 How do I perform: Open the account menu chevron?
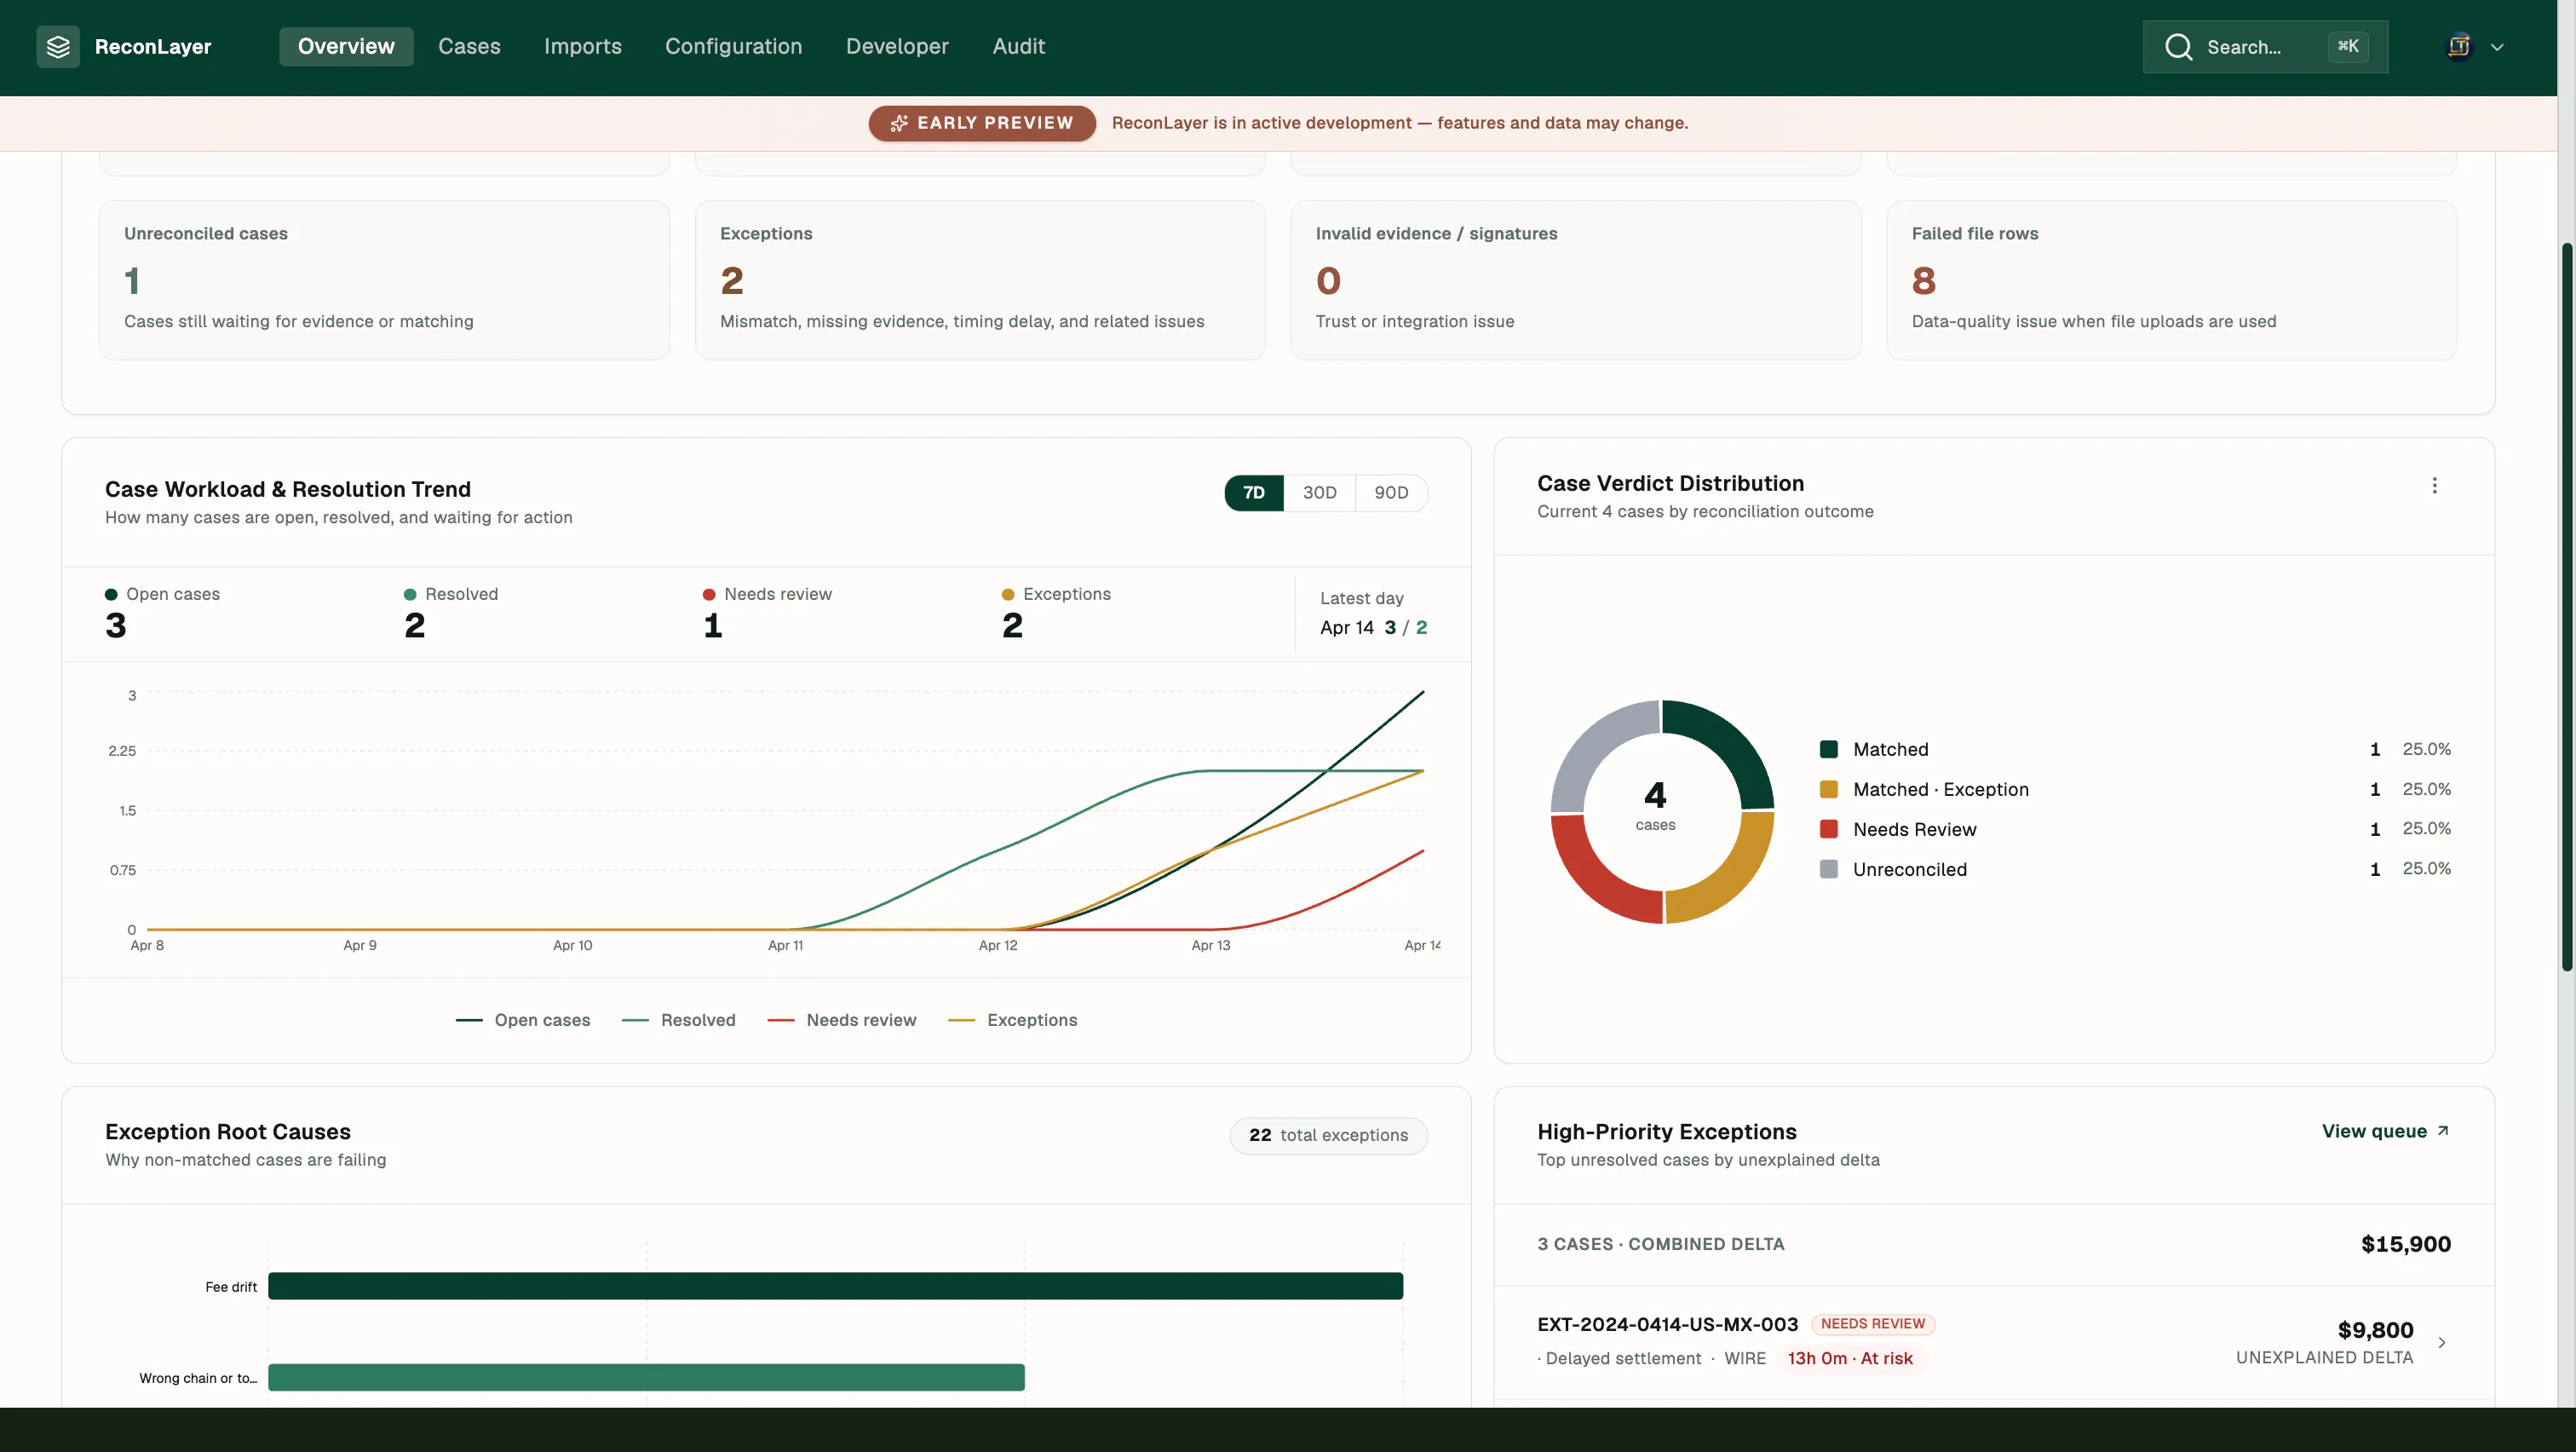pyautogui.click(x=2497, y=47)
